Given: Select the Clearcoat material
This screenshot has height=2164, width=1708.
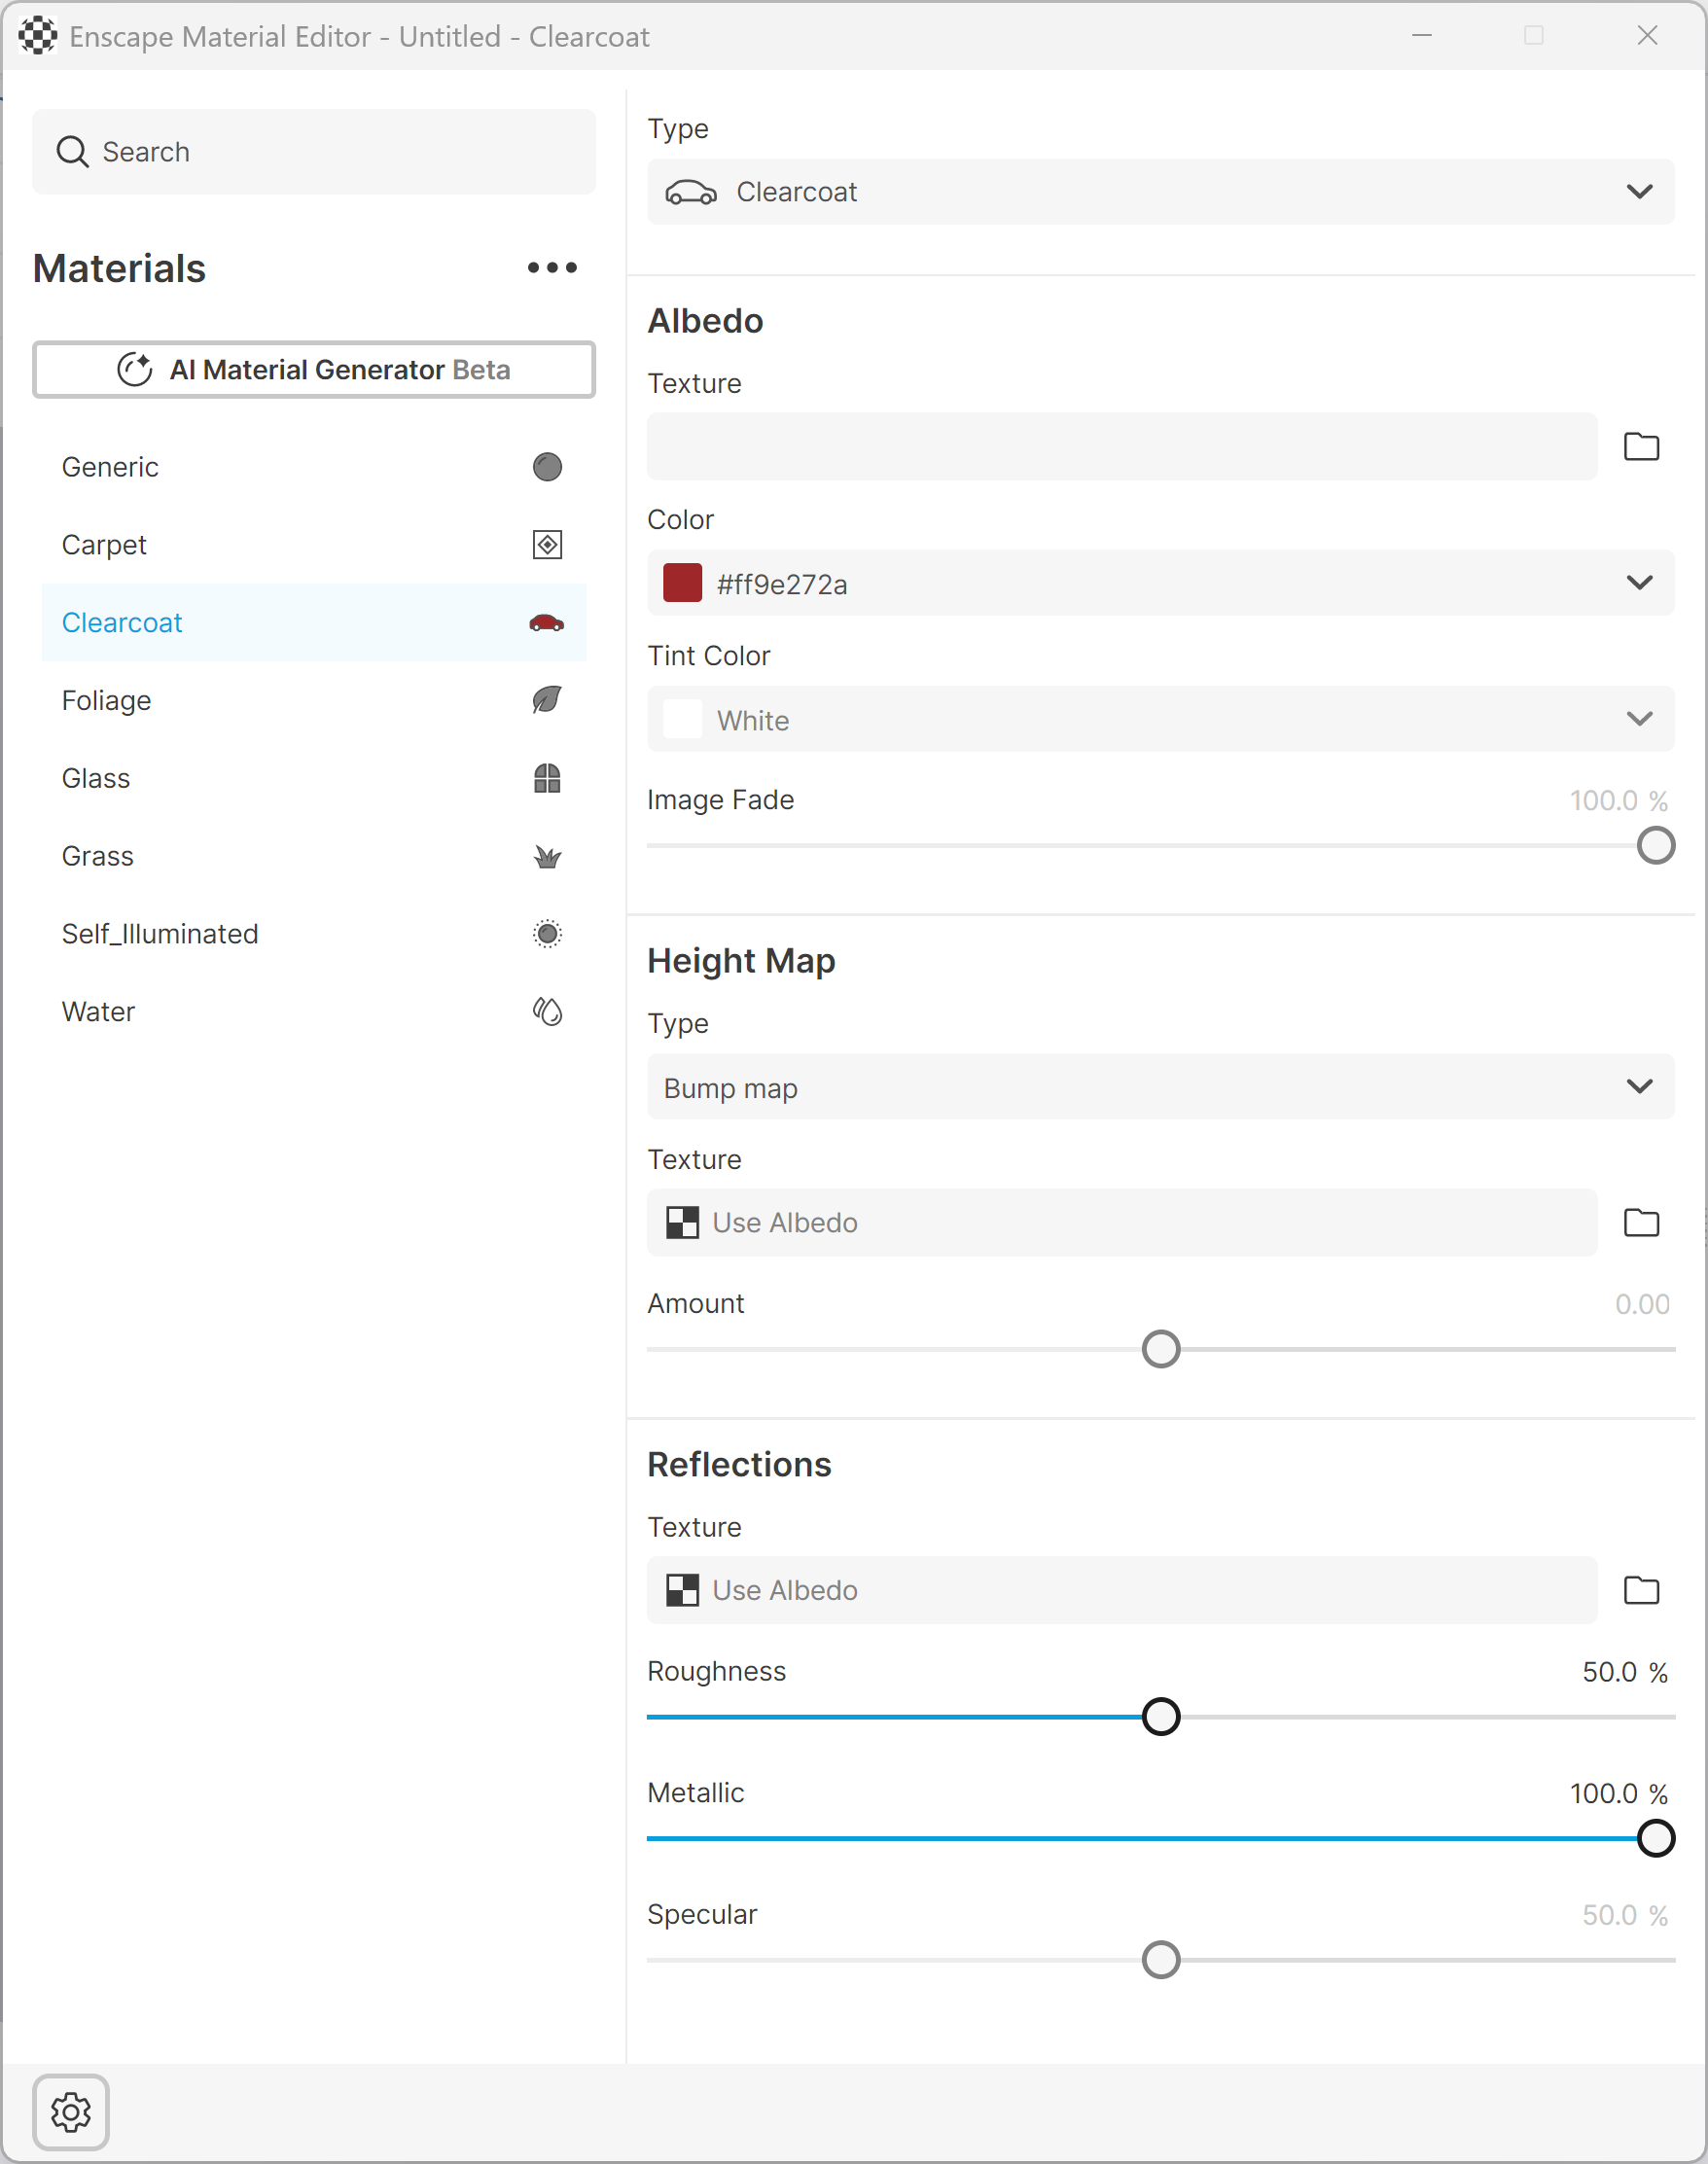Looking at the screenshot, I should pyautogui.click(x=313, y=623).
